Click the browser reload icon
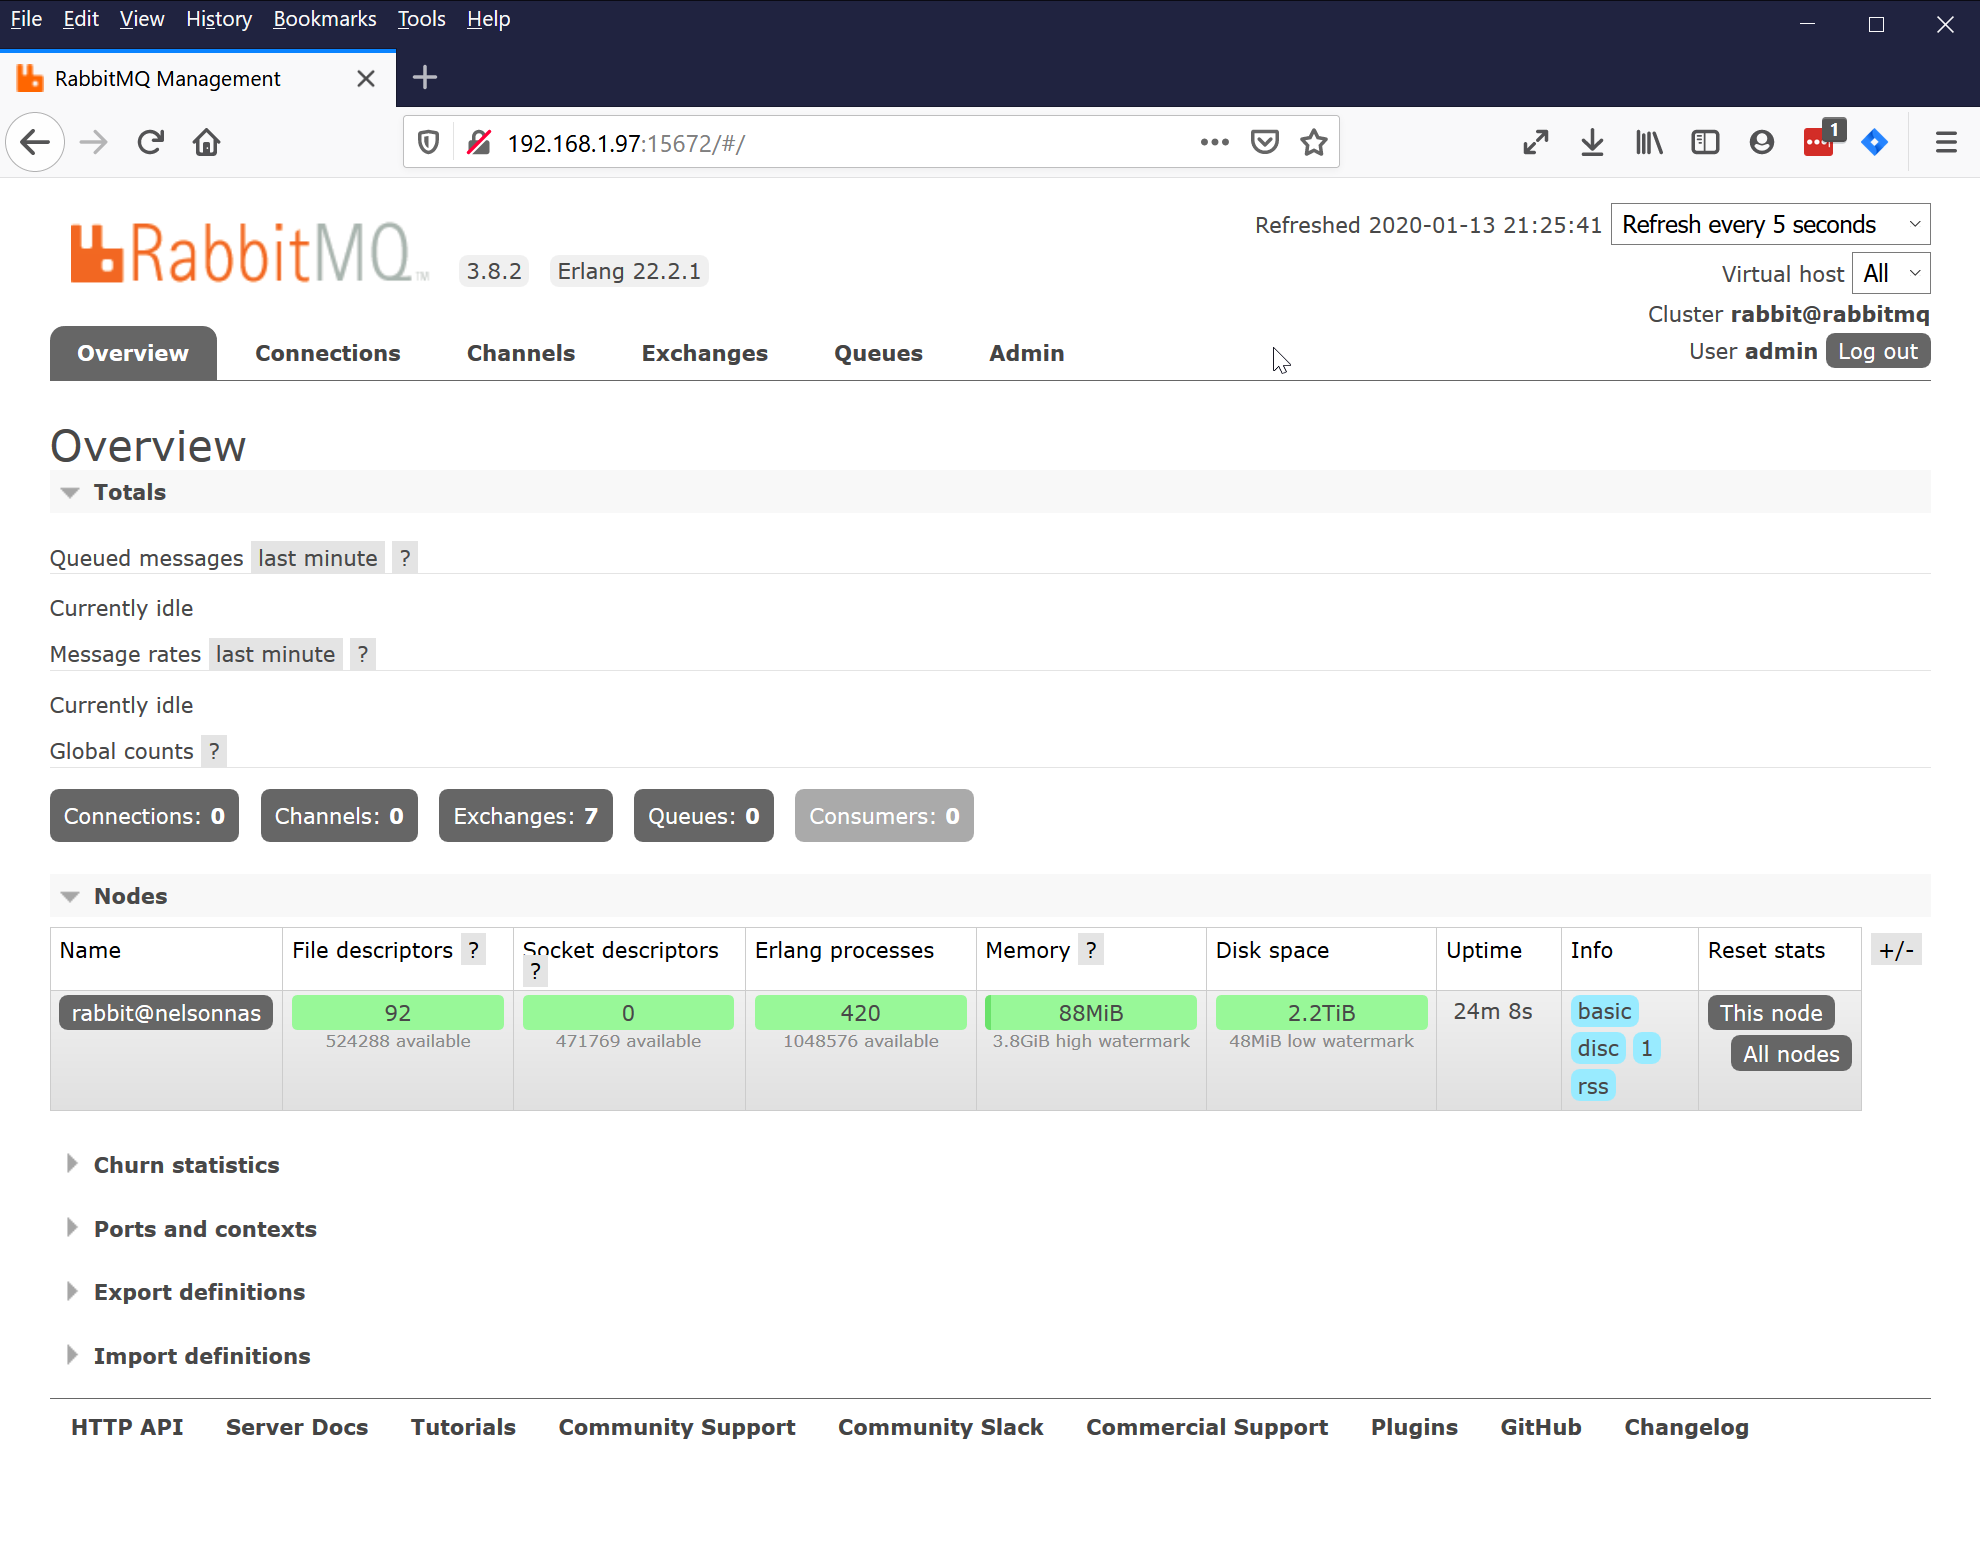Viewport: 1980px width, 1544px height. pos(151,143)
